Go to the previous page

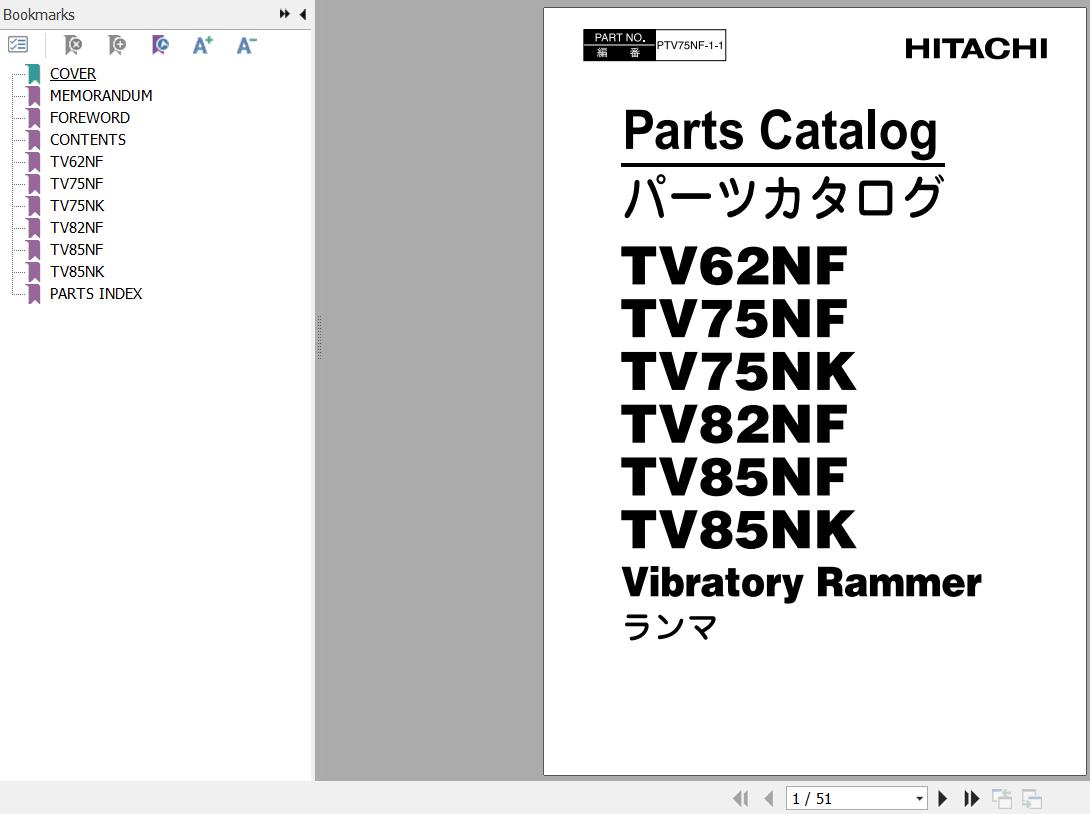click(768, 799)
